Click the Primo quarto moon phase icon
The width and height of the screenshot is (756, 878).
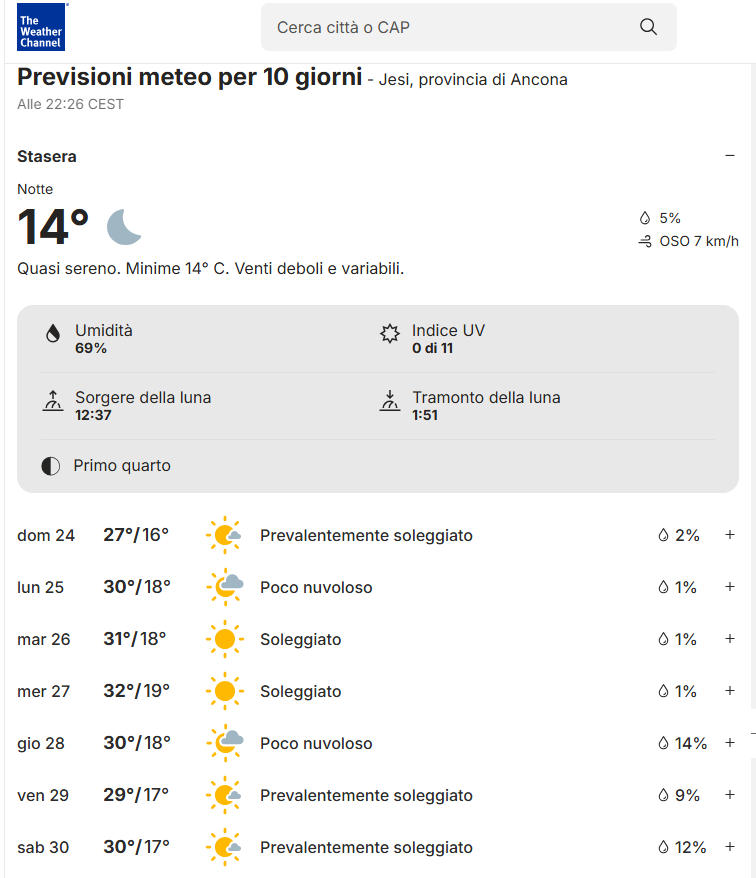point(50,466)
